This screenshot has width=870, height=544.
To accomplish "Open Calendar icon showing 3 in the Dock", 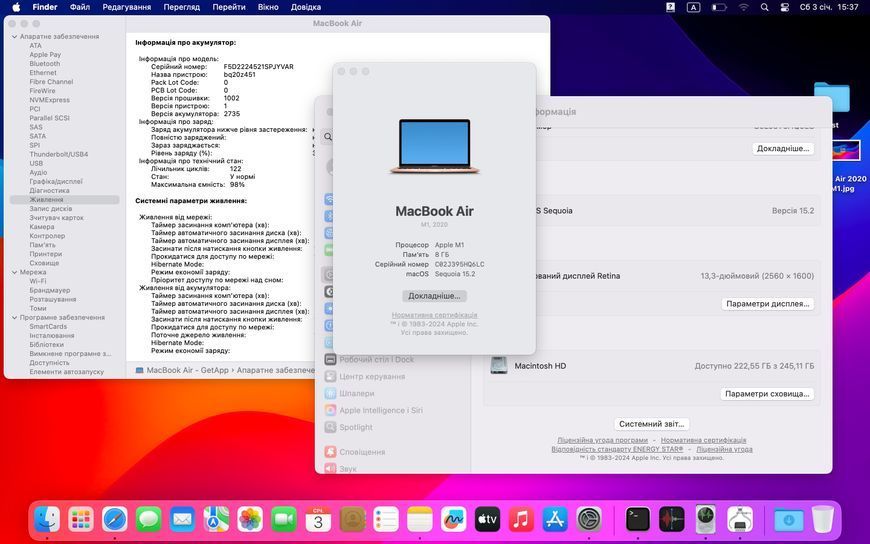I will [318, 520].
